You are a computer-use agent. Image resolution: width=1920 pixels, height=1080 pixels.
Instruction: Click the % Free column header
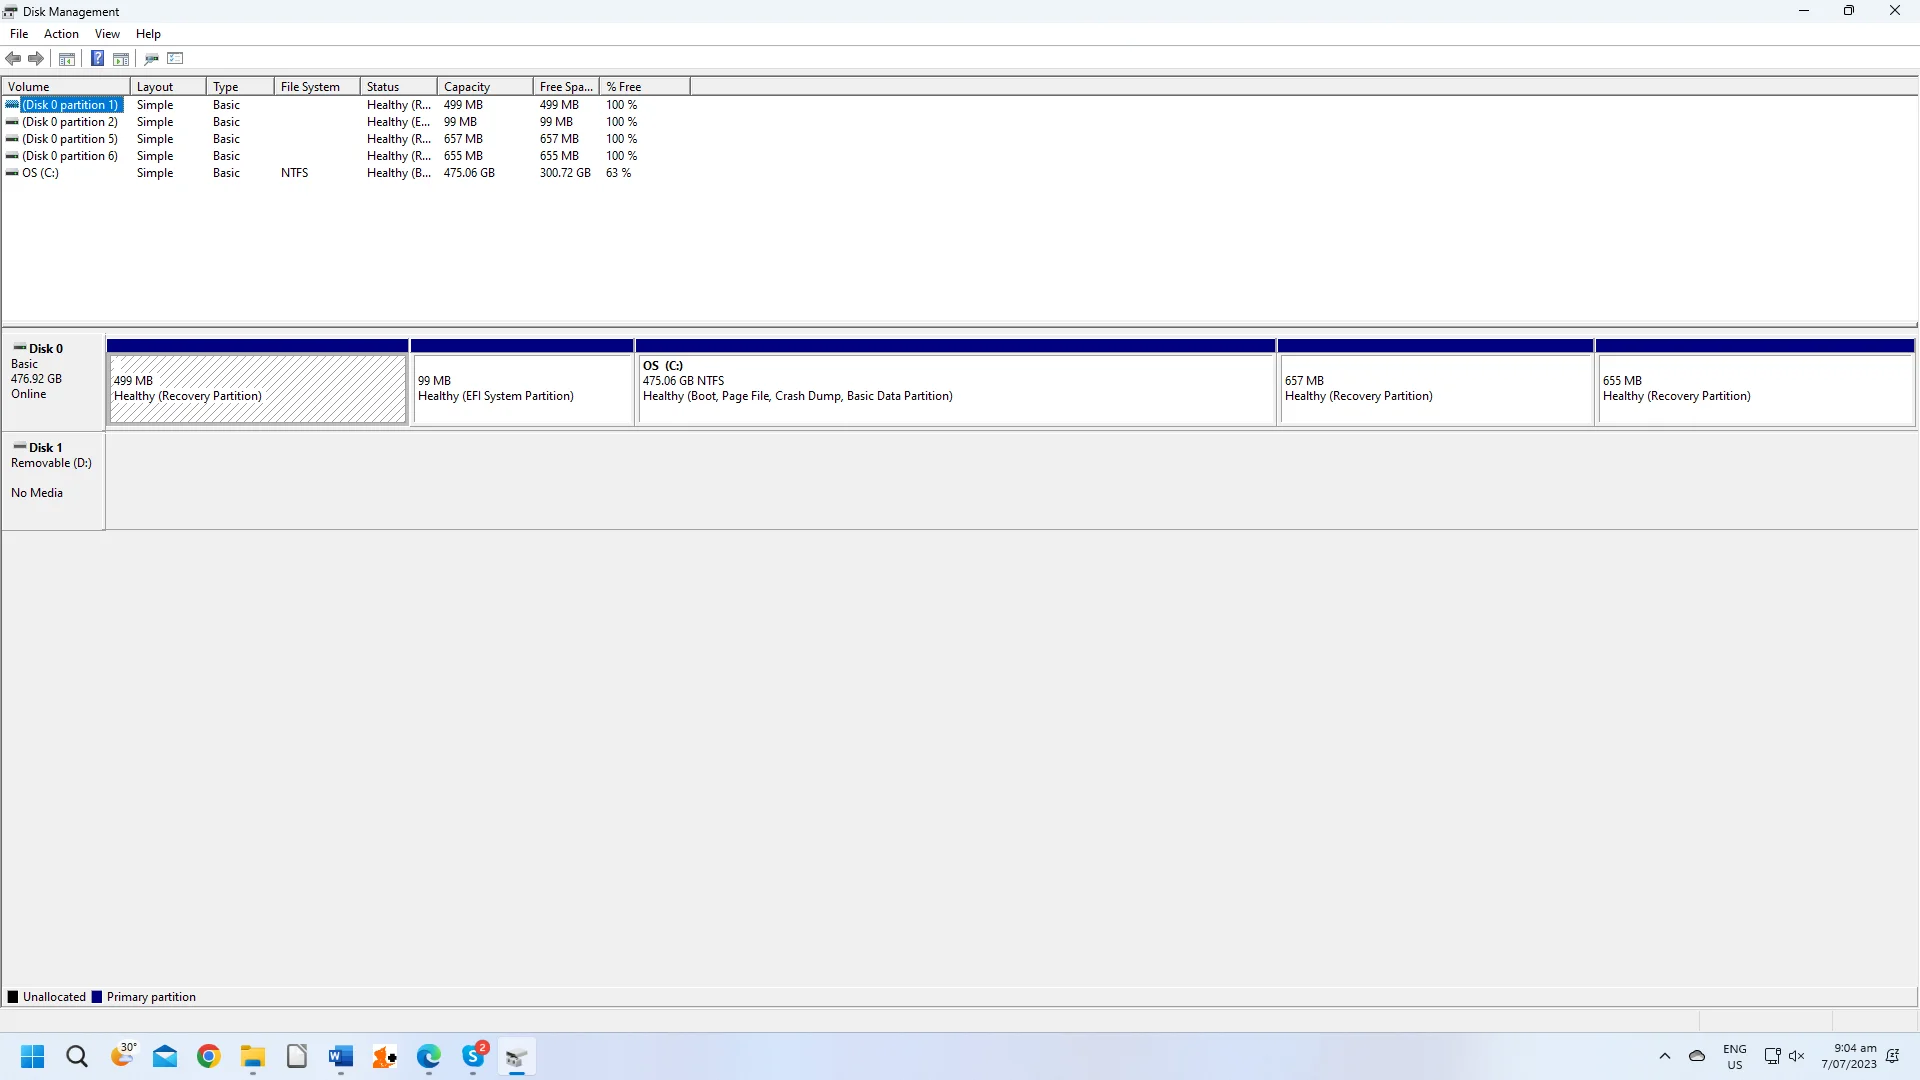(x=645, y=87)
